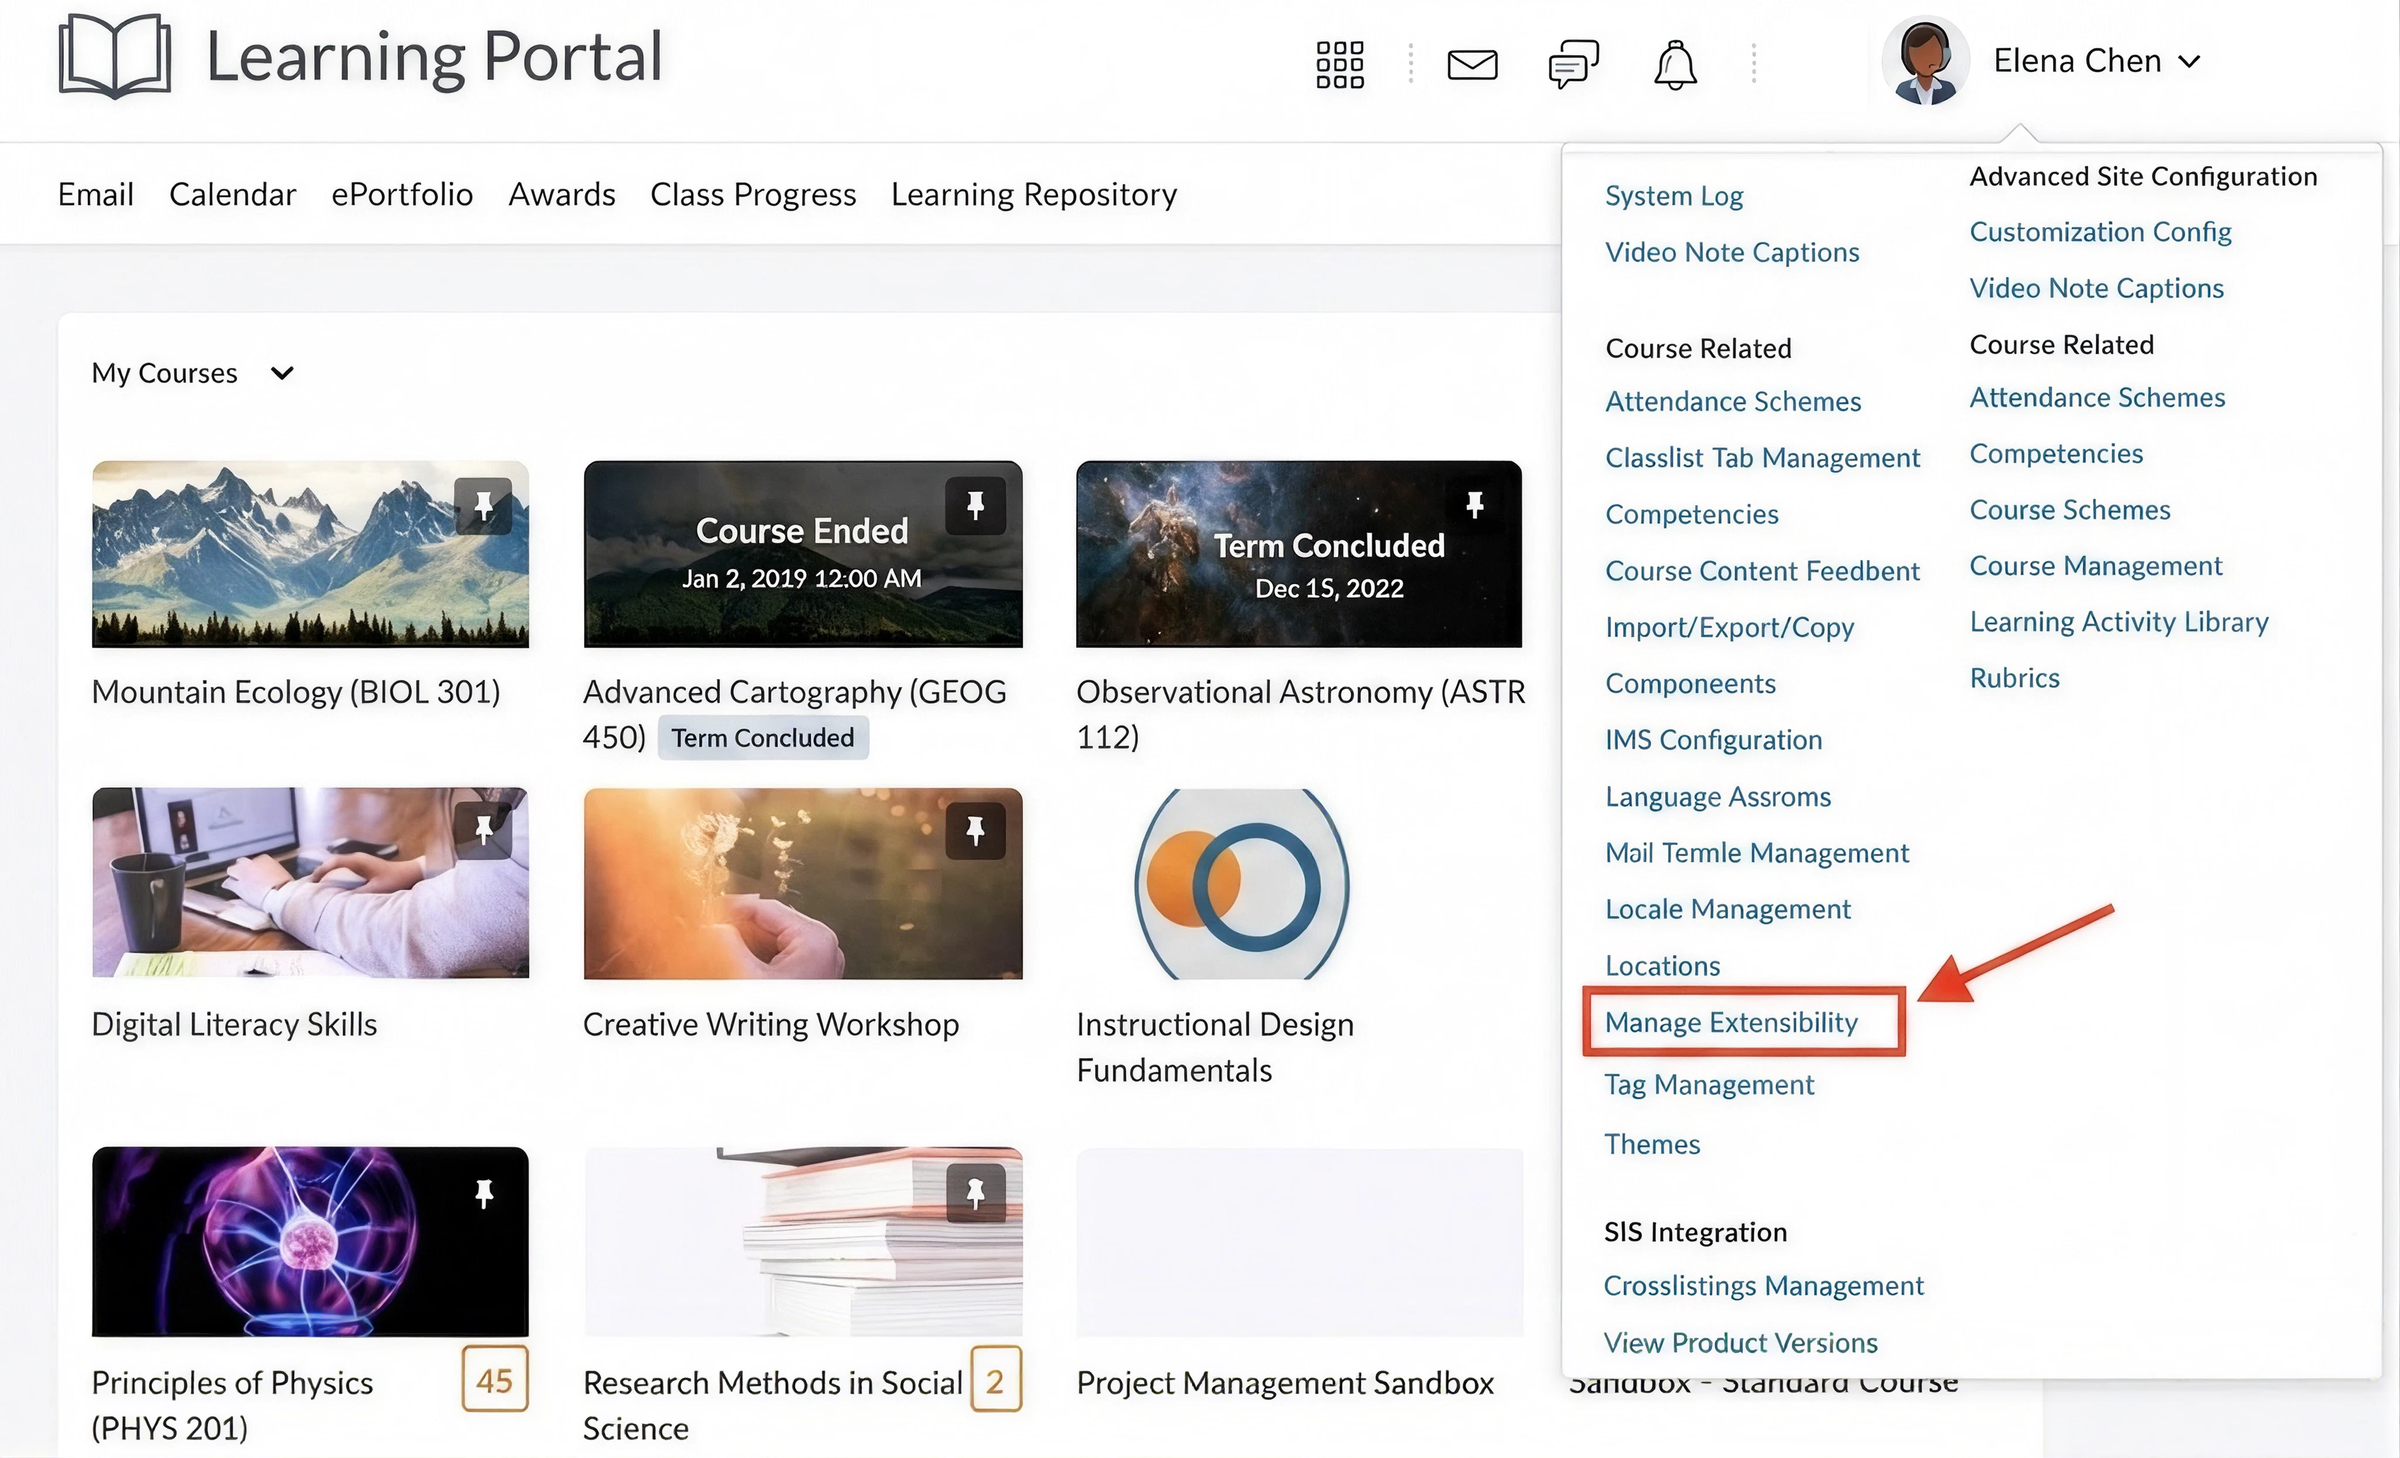Open the Calendar navbar item
Screen dimensions: 2400x1458
[232, 194]
